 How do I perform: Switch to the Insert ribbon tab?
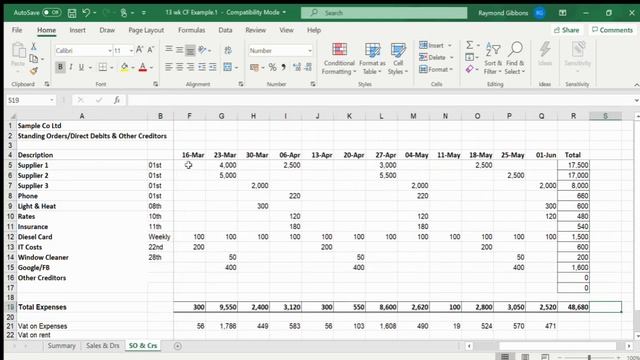click(77, 30)
